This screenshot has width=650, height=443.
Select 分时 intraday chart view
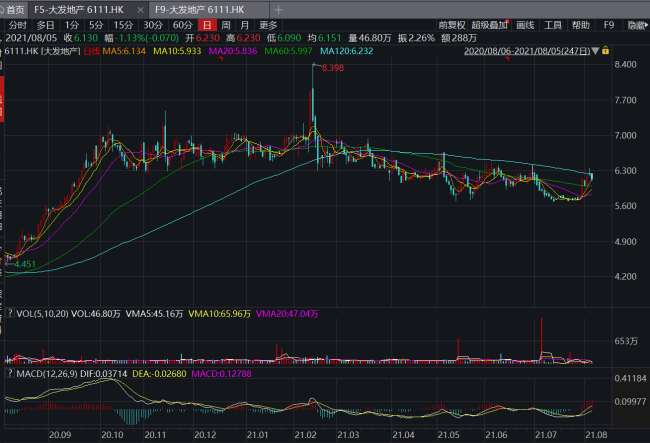point(17,25)
